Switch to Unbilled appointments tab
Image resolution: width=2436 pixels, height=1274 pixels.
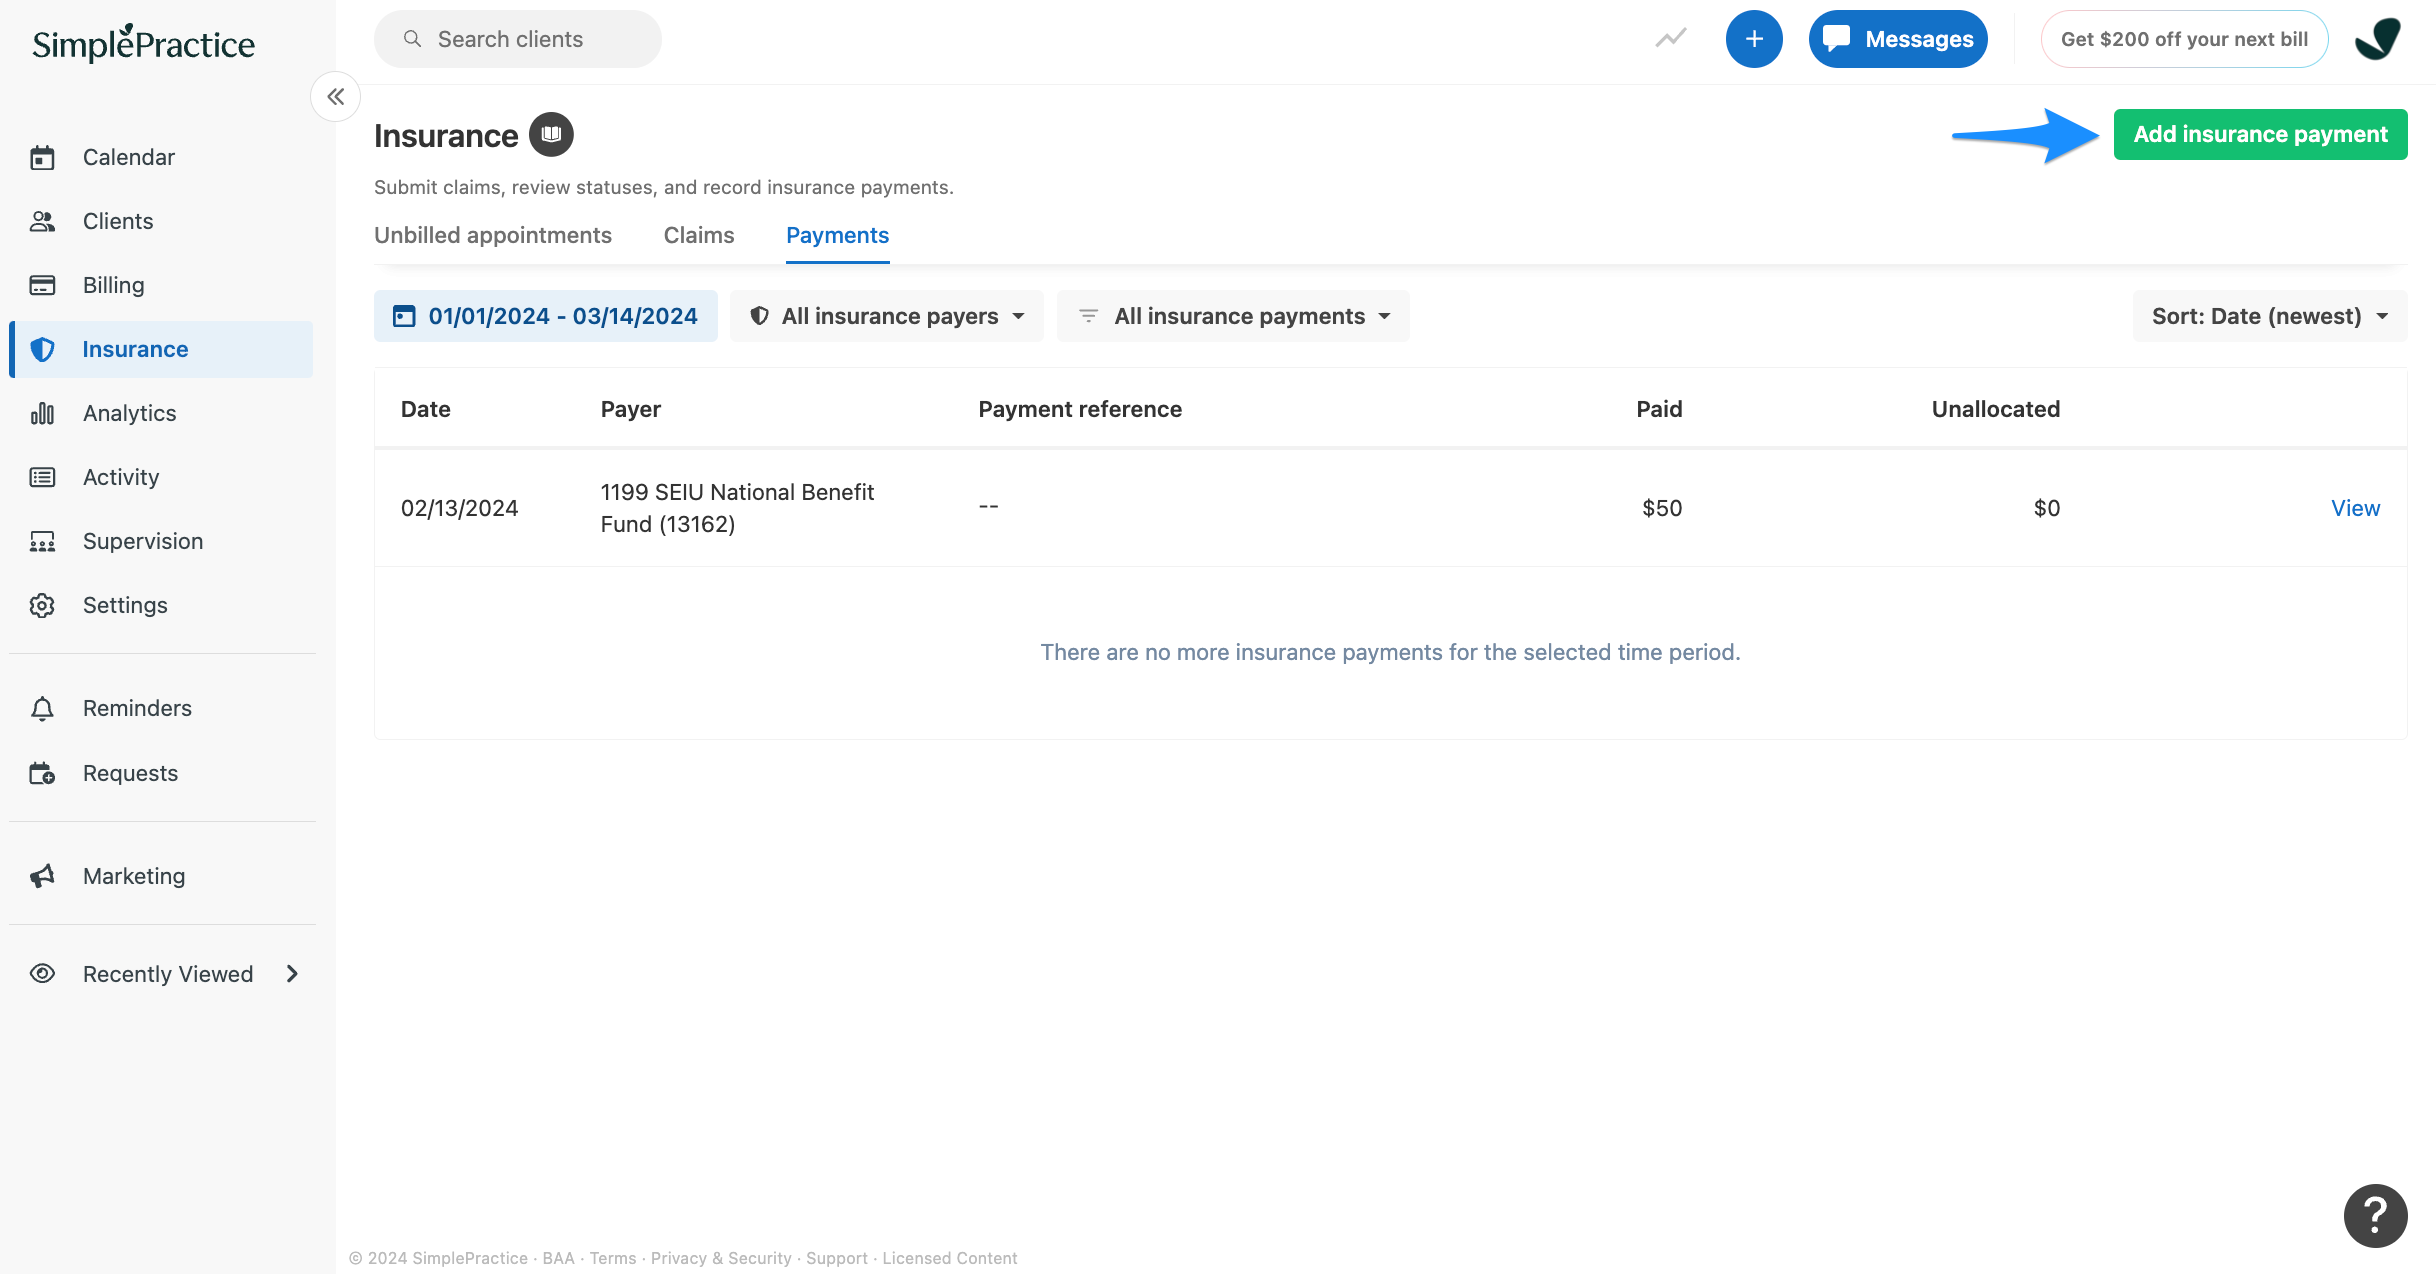click(493, 235)
